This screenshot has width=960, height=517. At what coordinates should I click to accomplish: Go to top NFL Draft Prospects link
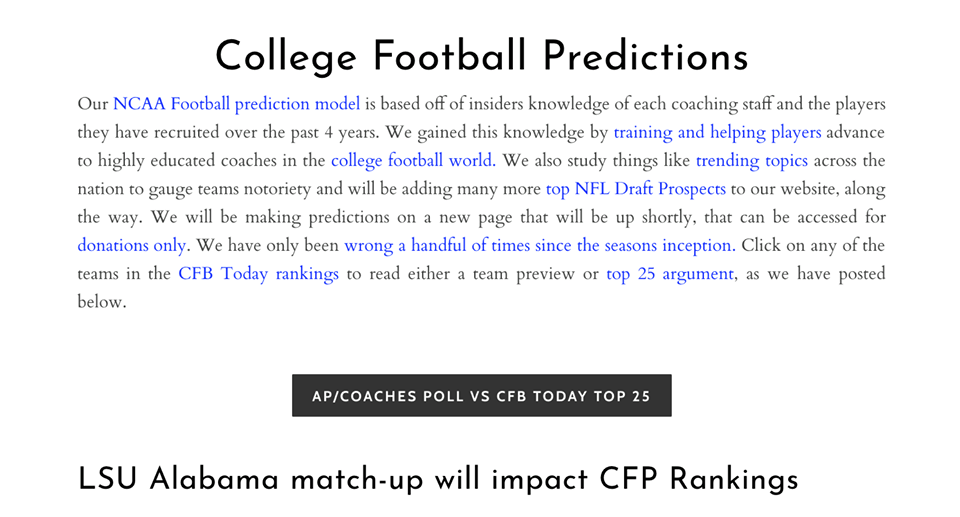[x=636, y=189]
